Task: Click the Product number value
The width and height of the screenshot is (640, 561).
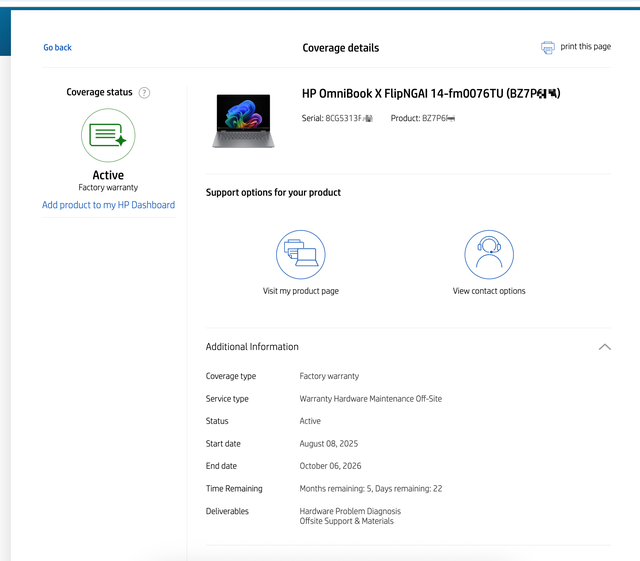Action: pos(438,118)
